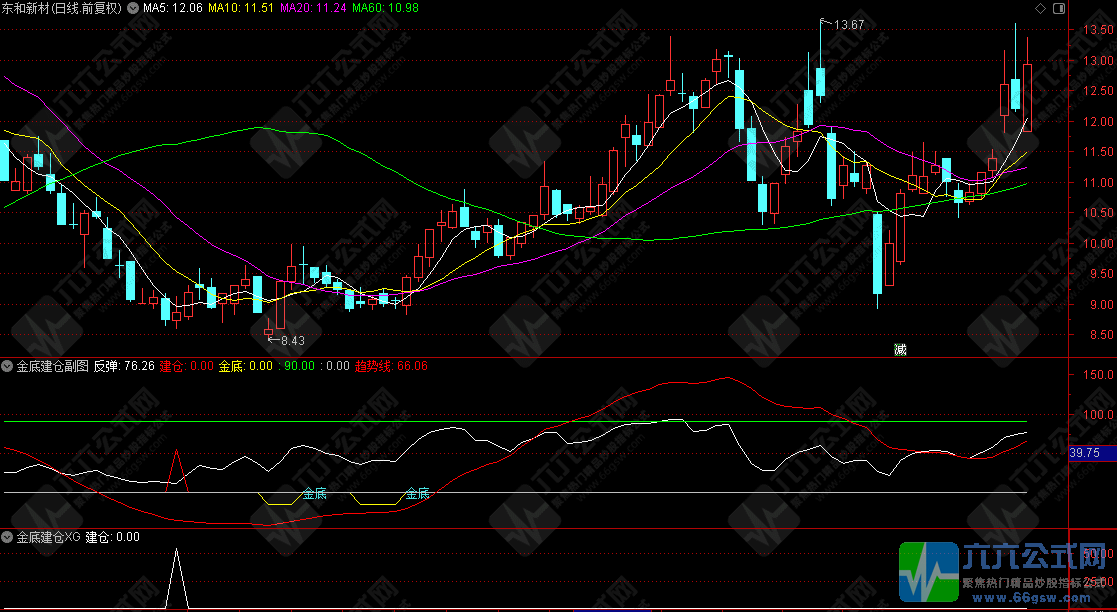Select the 趋势线 trend line value label
1117x612 pixels.
pyautogui.click(x=391, y=366)
